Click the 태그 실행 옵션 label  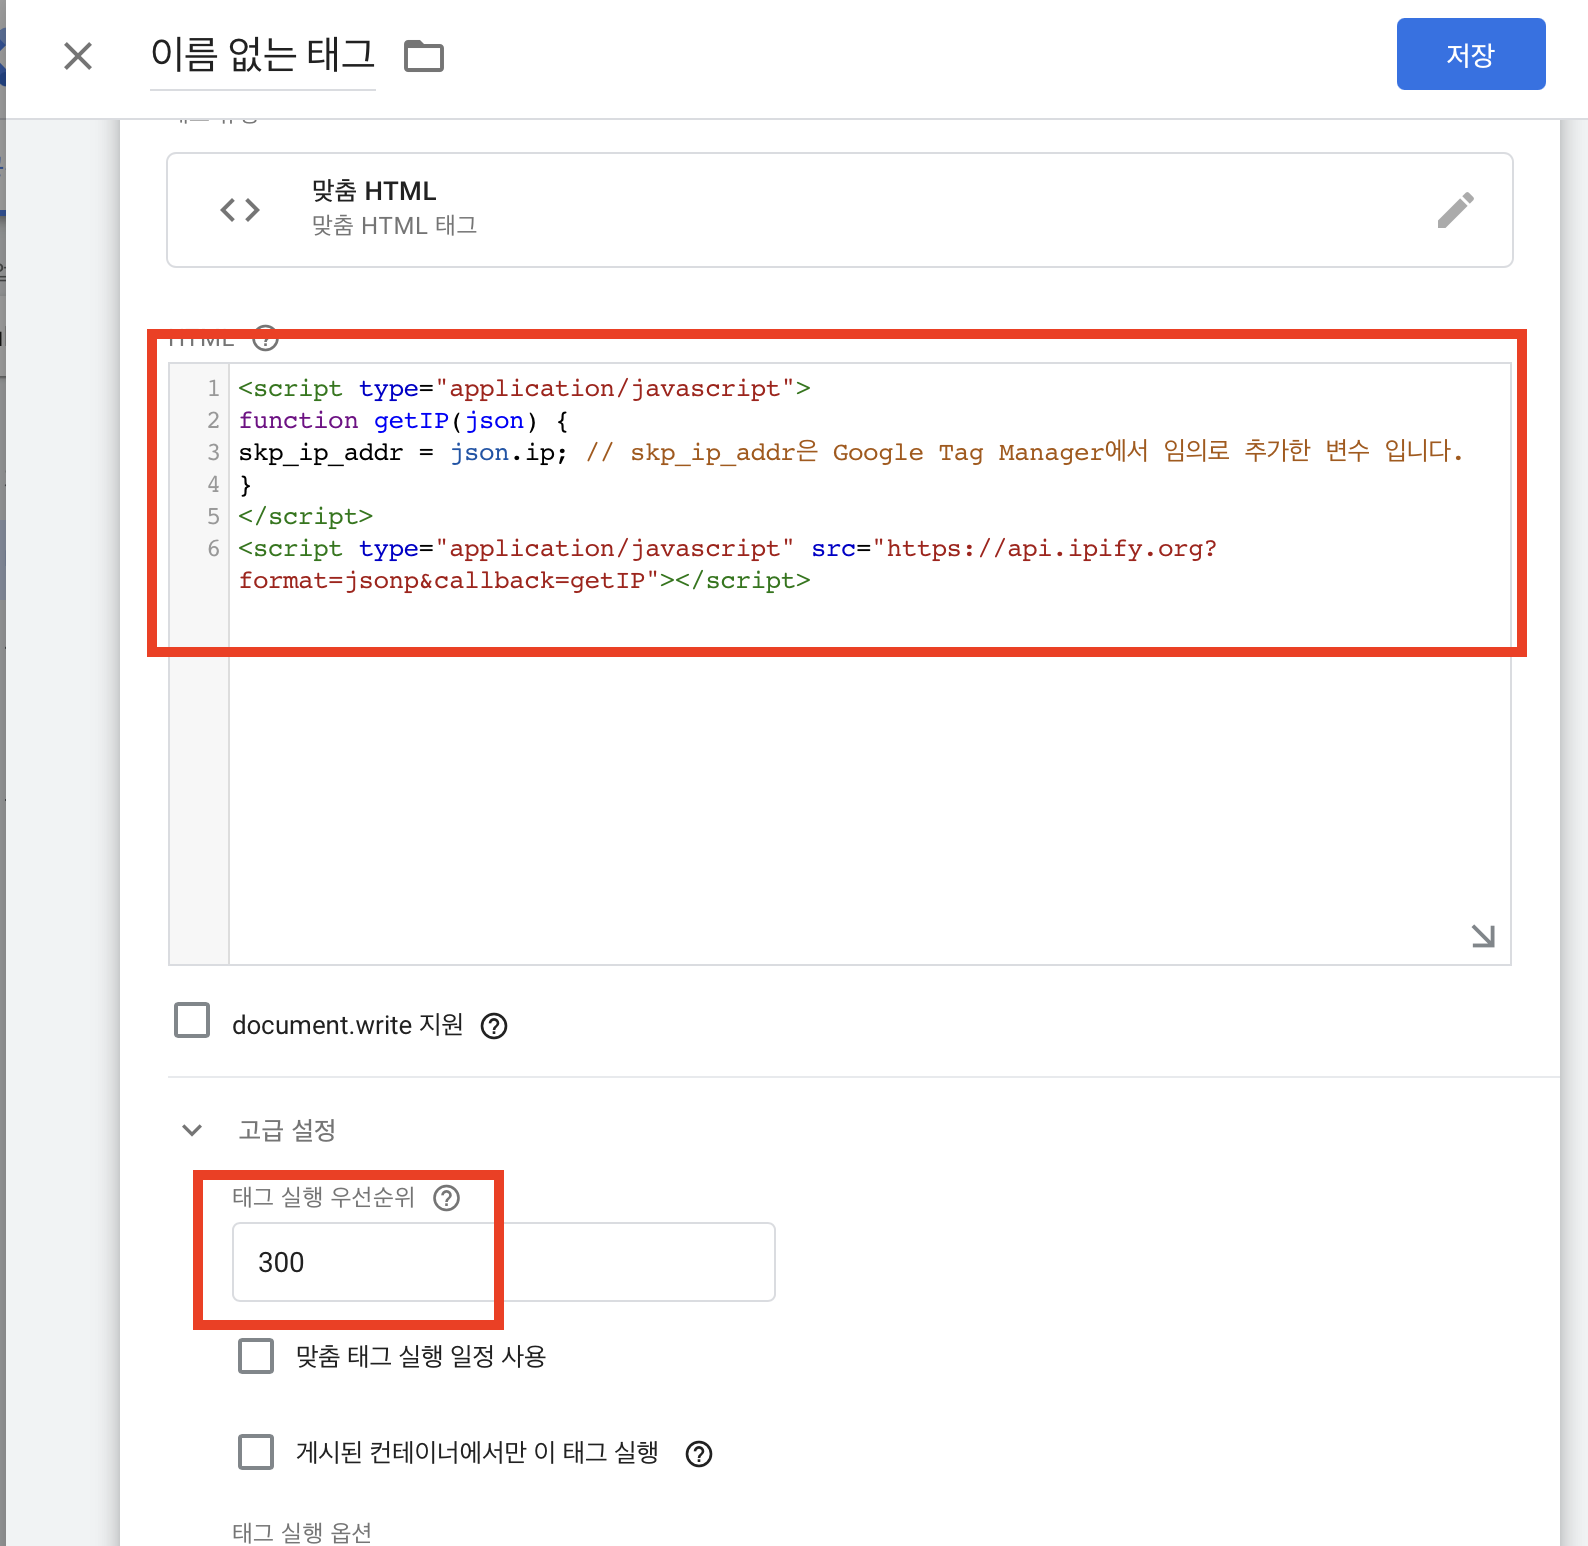point(302,1532)
